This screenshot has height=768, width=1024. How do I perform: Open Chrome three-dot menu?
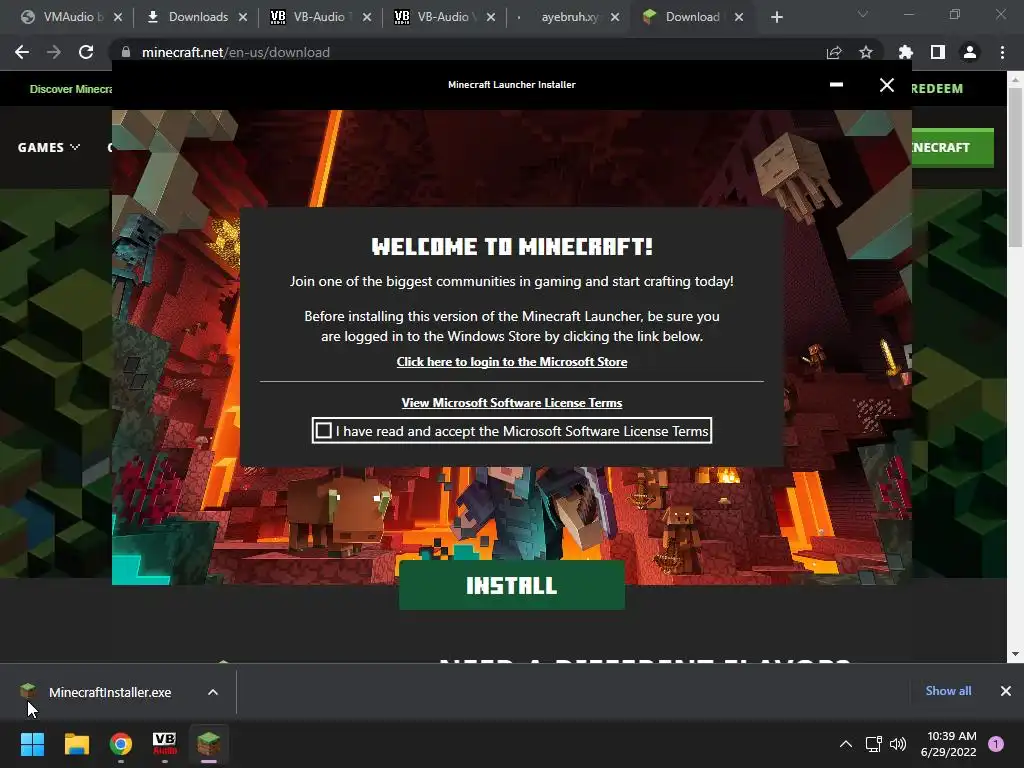[1002, 52]
